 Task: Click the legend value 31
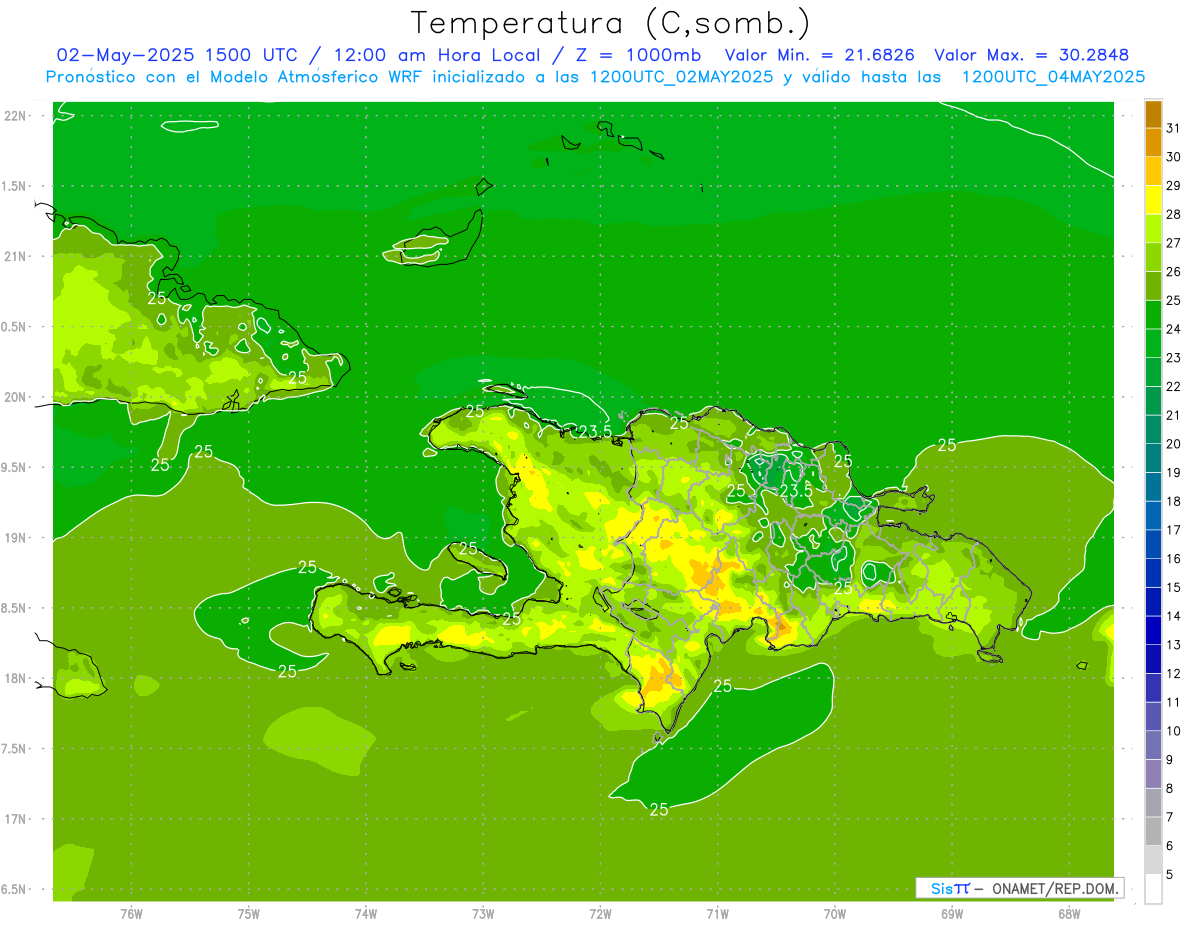pos(1174,128)
